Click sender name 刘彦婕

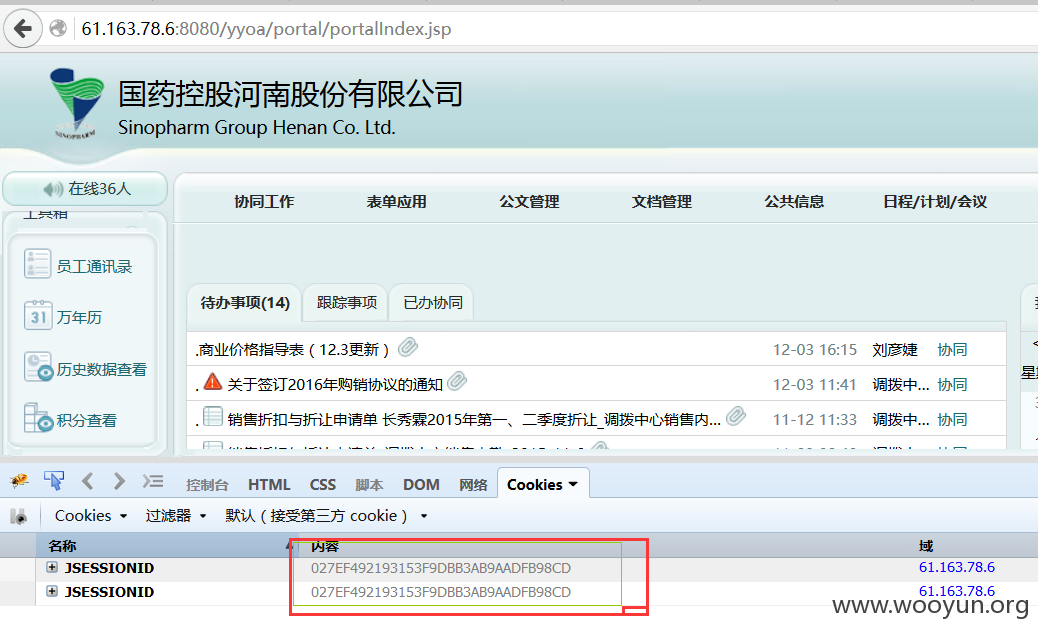point(895,349)
